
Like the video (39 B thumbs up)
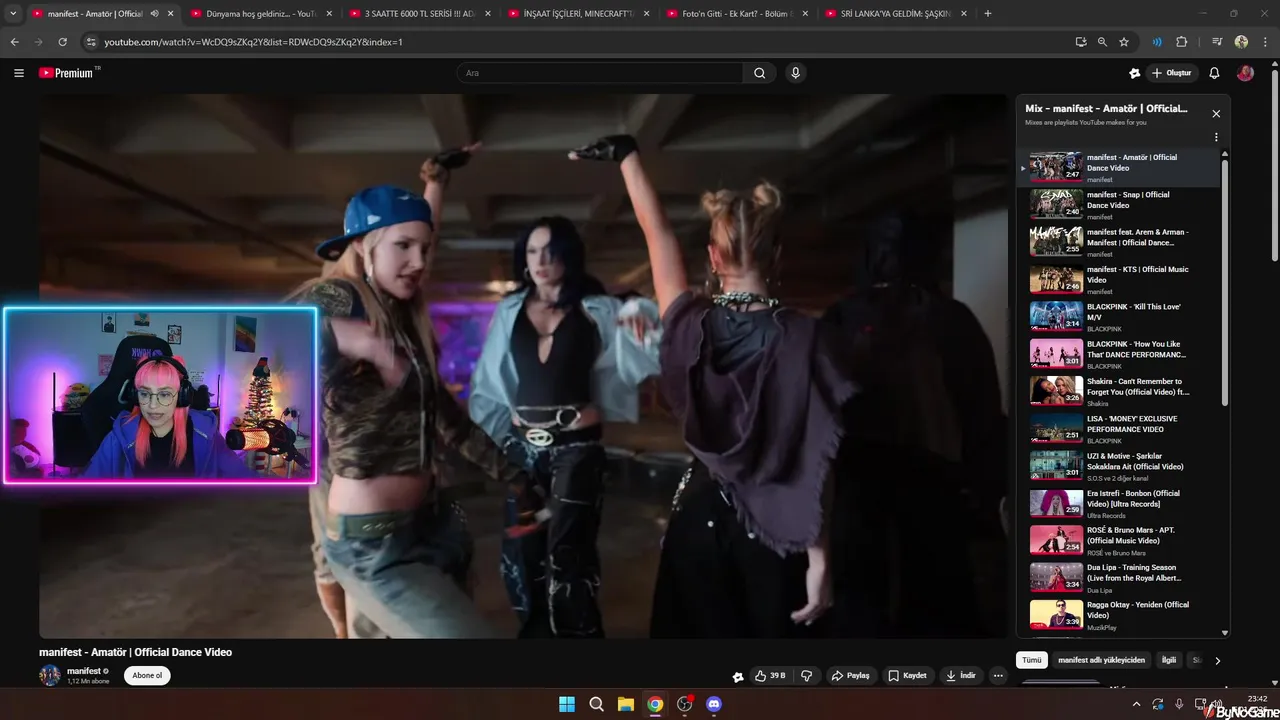tap(770, 676)
